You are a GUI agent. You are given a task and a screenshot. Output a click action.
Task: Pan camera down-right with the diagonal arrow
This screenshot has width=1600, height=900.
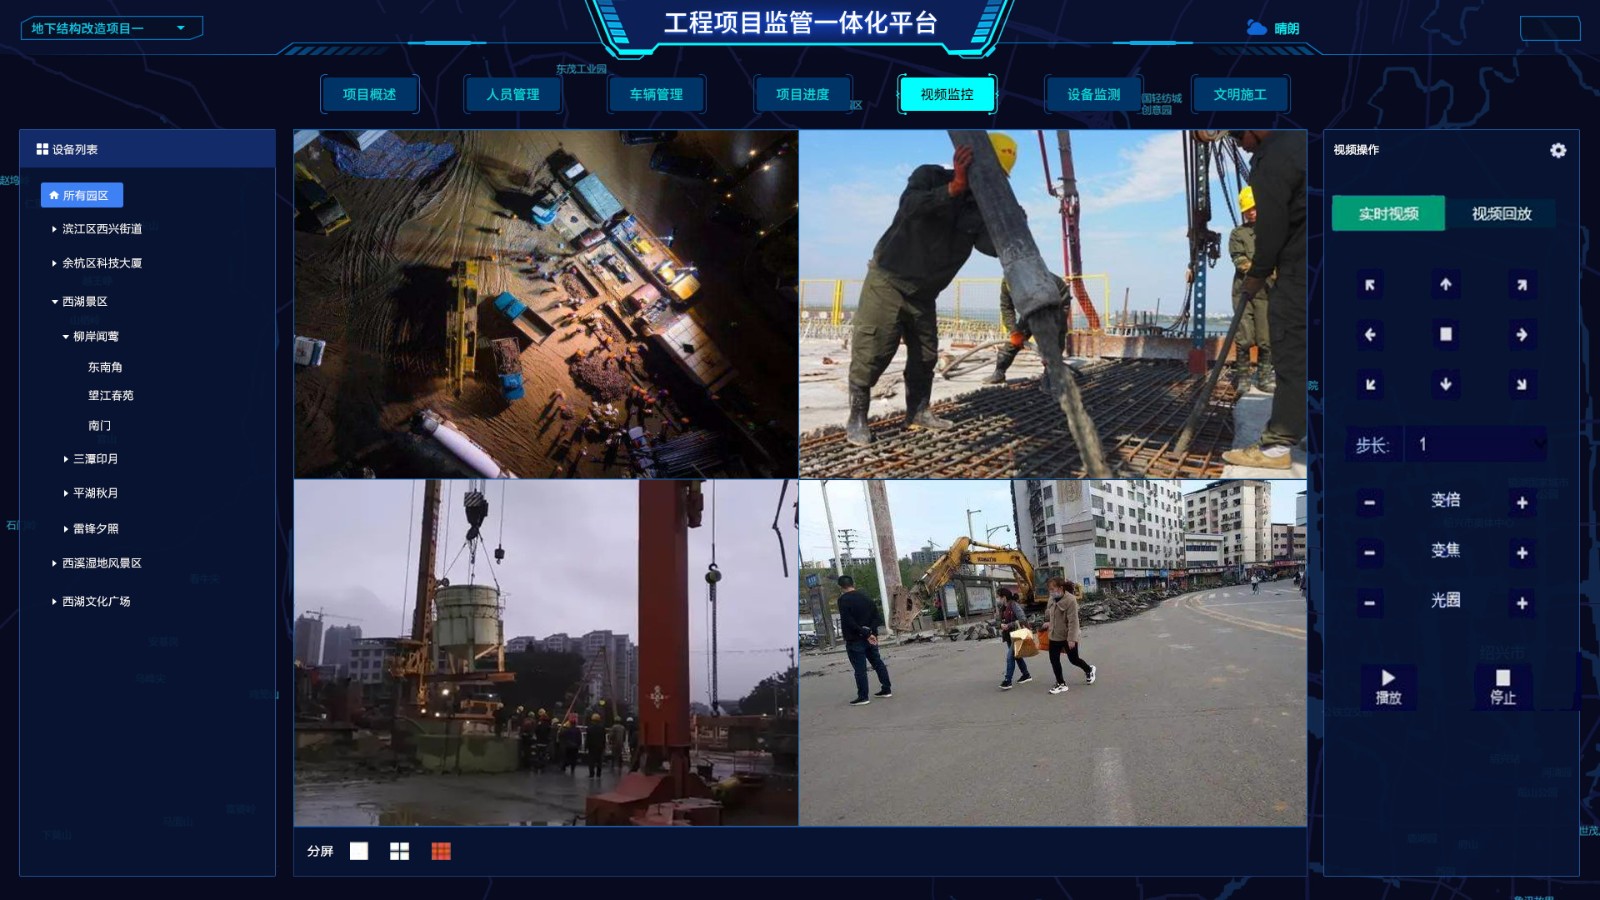pos(1522,384)
